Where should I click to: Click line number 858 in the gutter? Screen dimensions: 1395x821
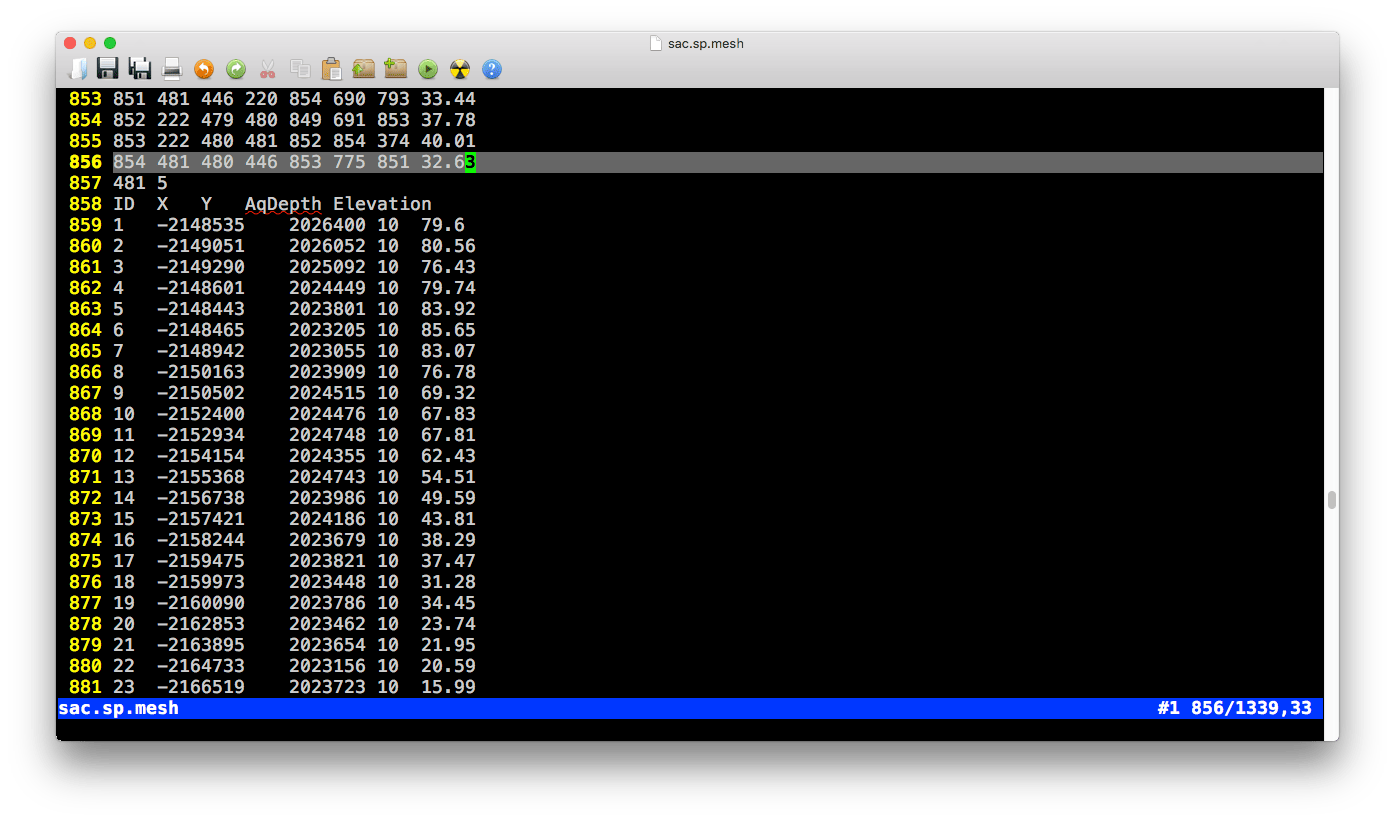tap(85, 204)
